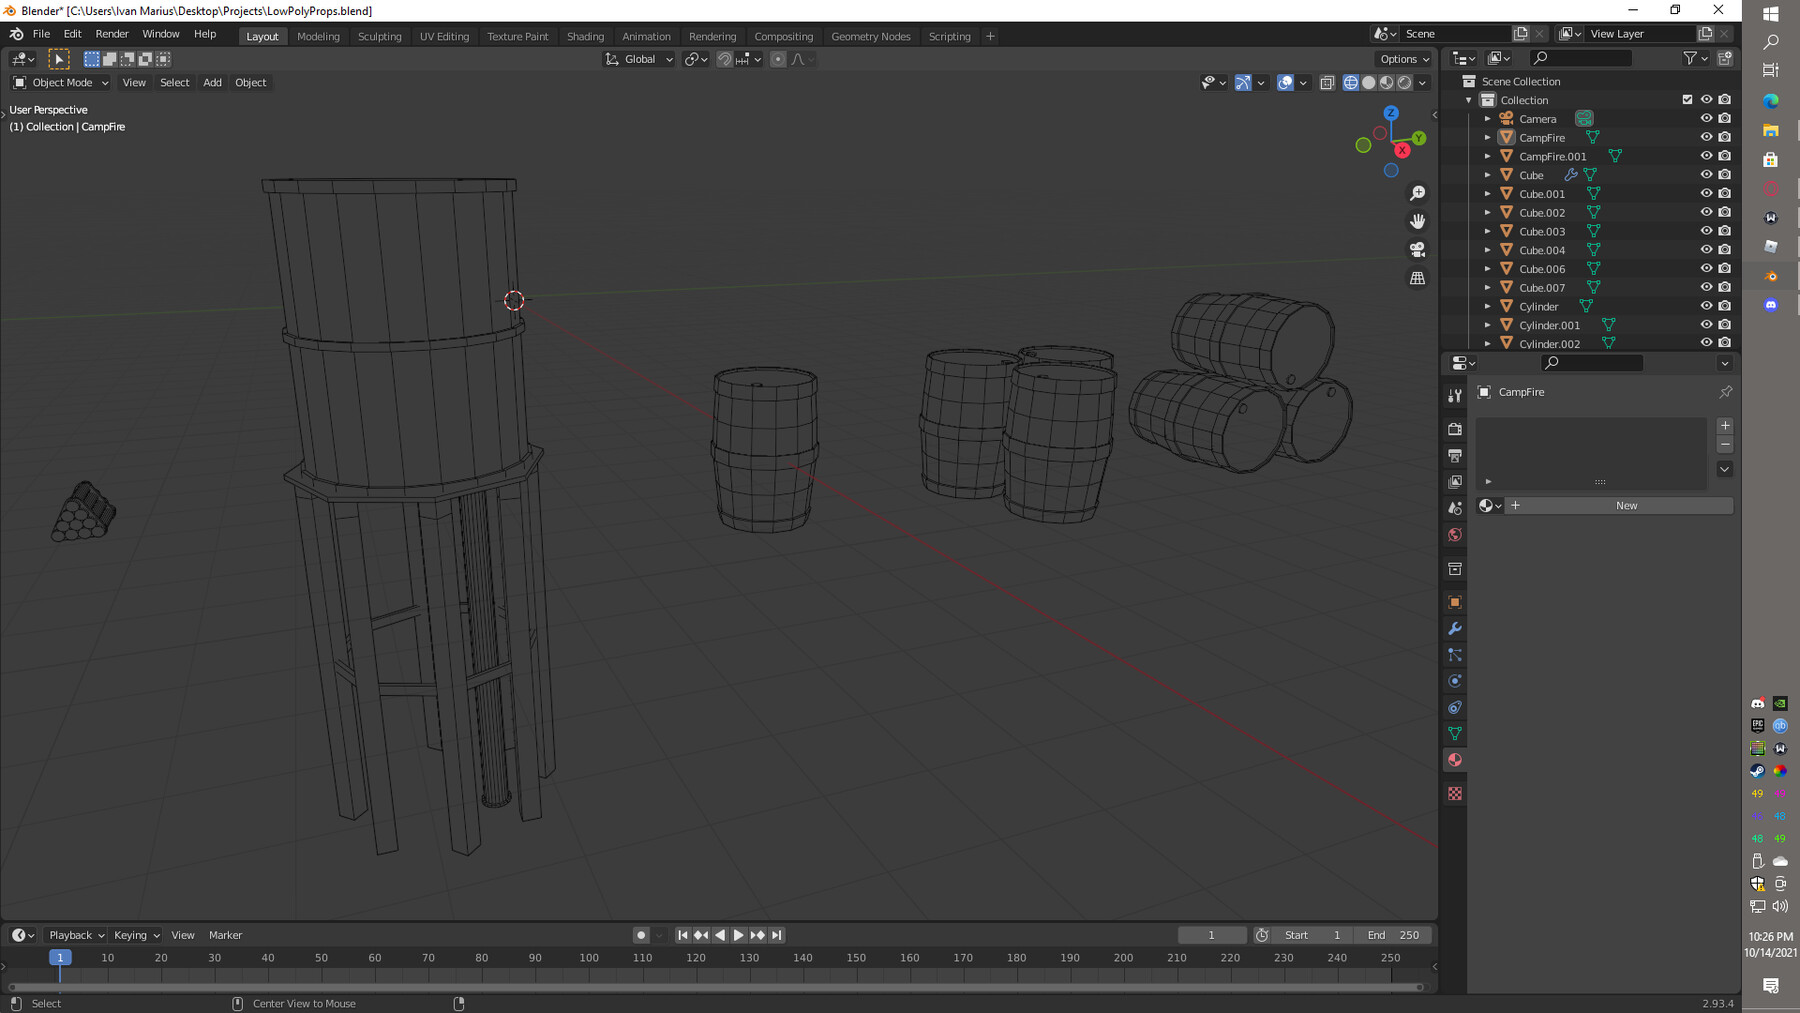The image size is (1800, 1013).
Task: Open the Object Mode dropdown
Action: [59, 82]
